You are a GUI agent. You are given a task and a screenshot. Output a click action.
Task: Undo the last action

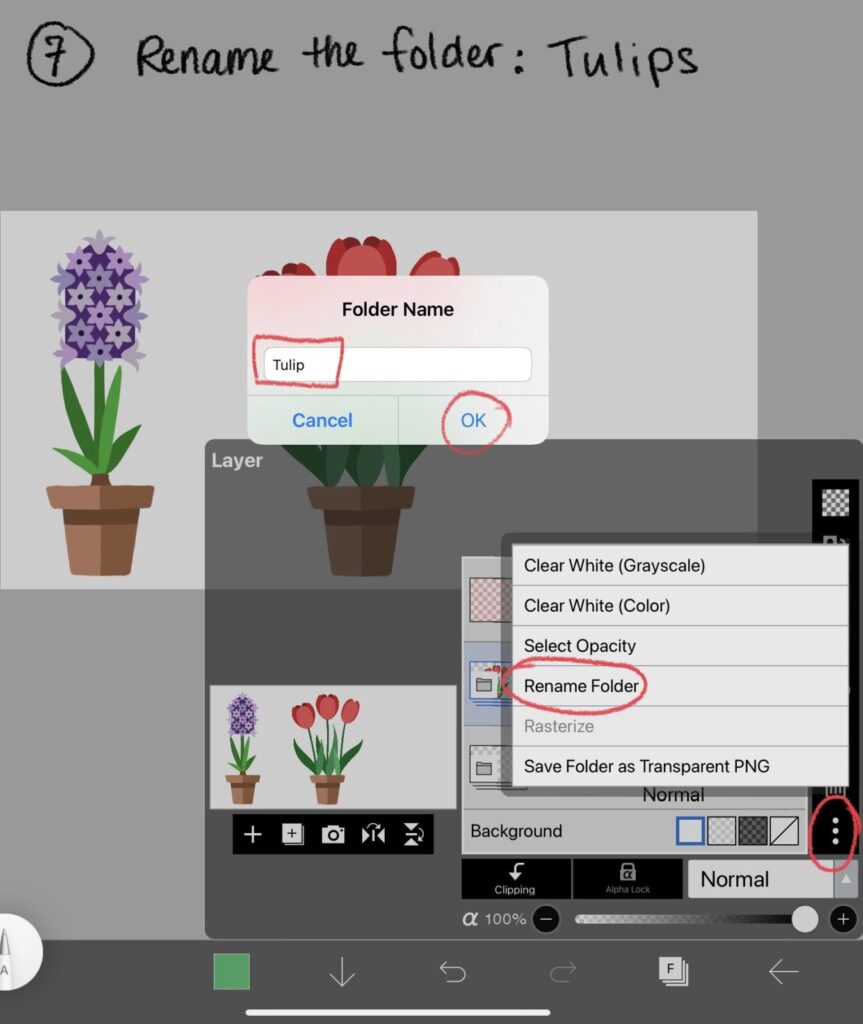click(x=453, y=971)
